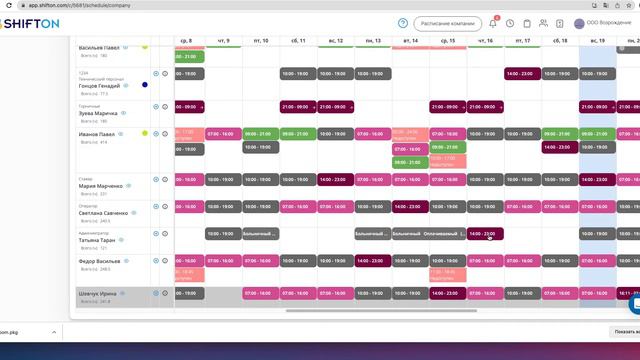The width and height of the screenshot is (640, 360).
Task: Click blue circle icon in Иванов Павел row
Action: 156,133
